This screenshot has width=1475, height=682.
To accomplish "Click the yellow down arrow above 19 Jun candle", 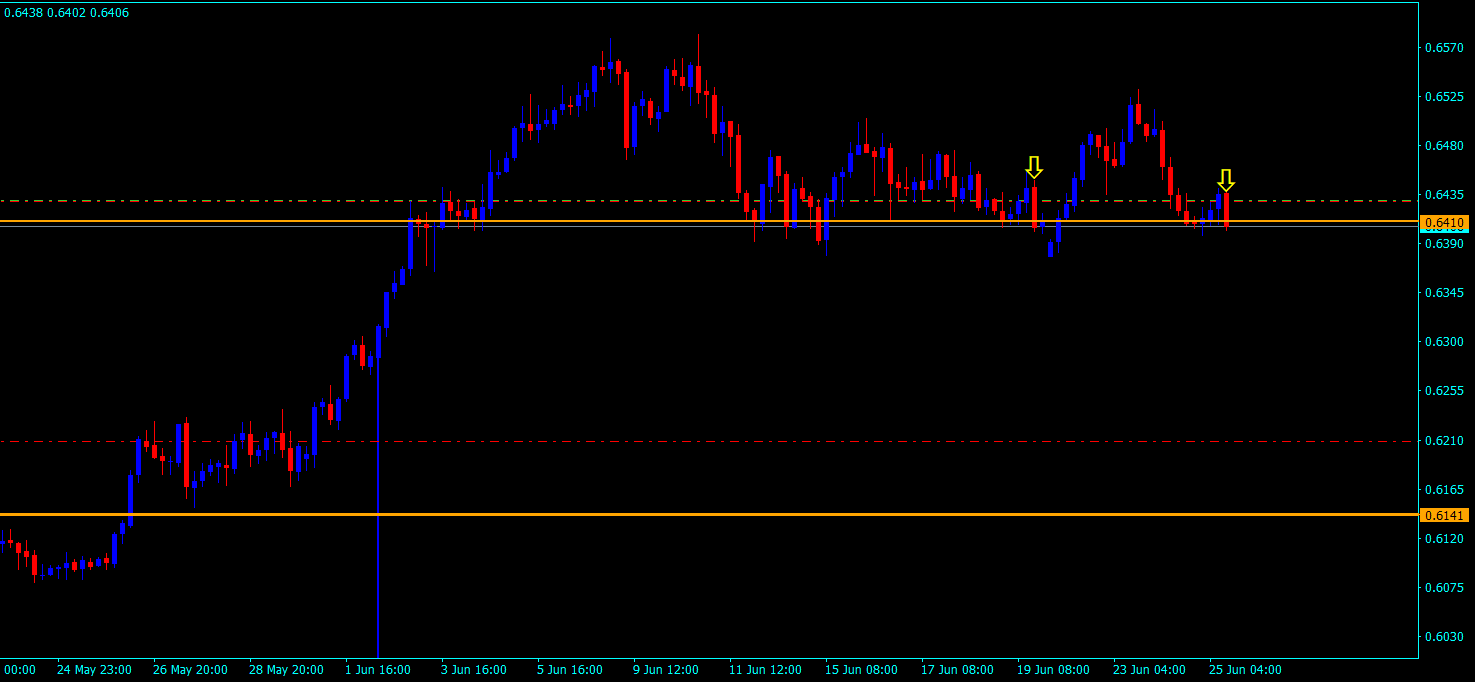I will (x=1034, y=167).
